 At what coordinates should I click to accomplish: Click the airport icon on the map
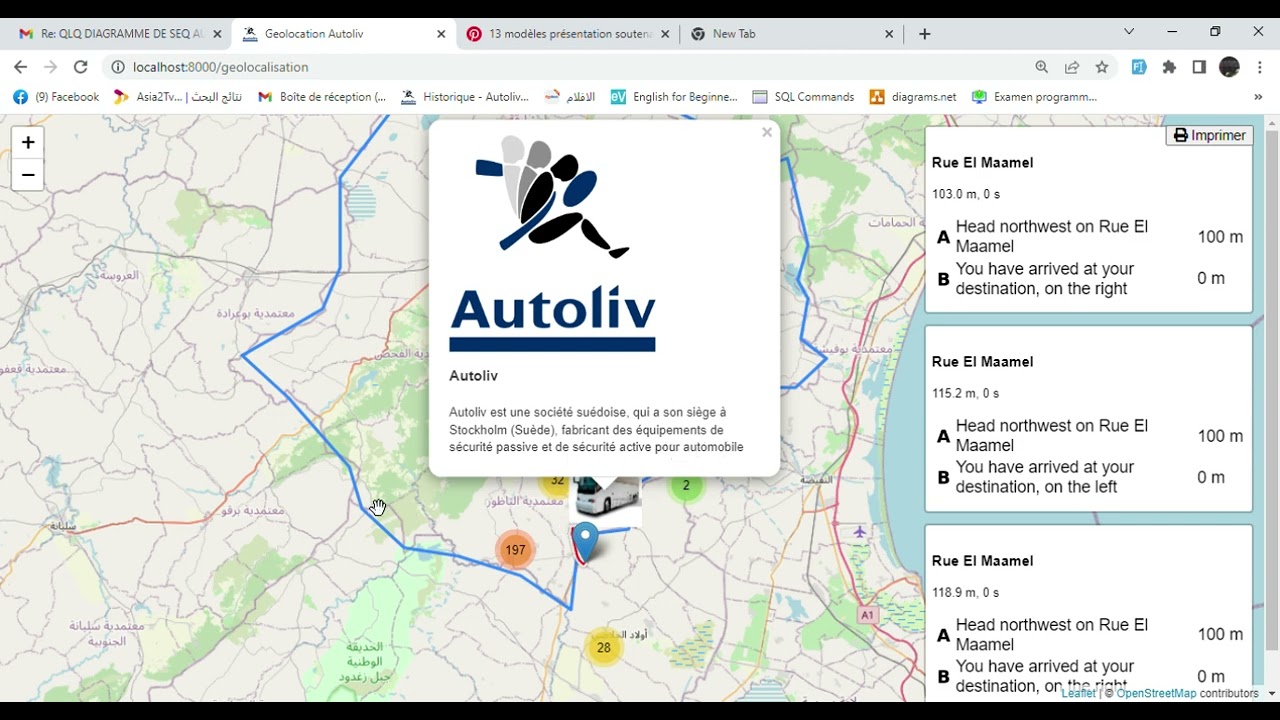coord(859,531)
